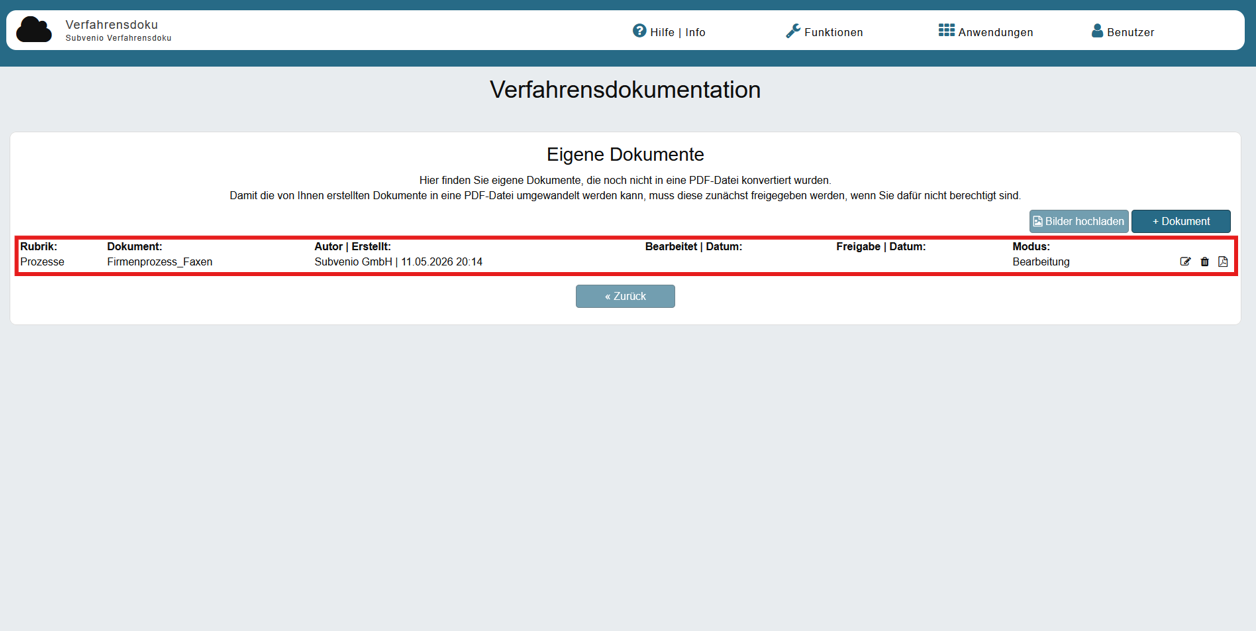Click the Freigabe | Datum: column header
Viewport: 1256px width, 631px height.
click(881, 246)
